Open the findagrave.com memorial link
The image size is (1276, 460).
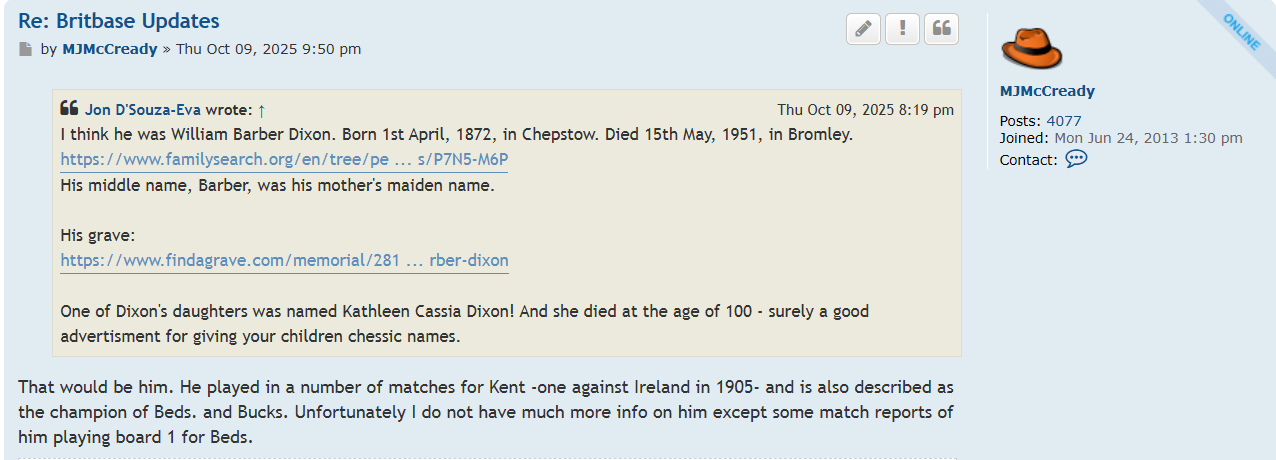click(284, 261)
